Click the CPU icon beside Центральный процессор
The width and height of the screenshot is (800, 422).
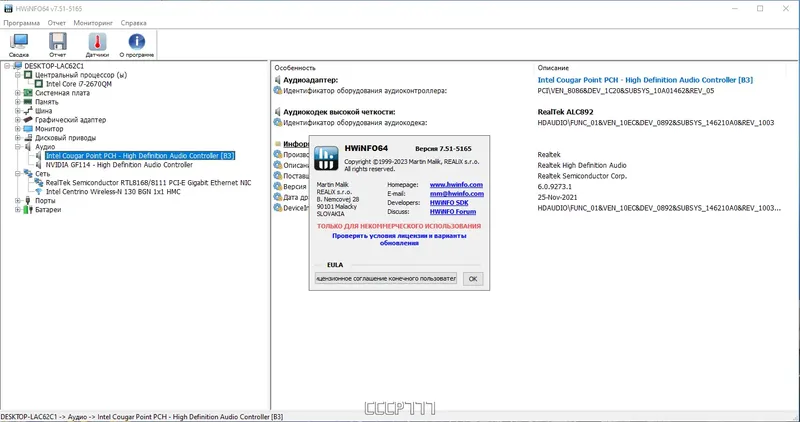[x=28, y=75]
